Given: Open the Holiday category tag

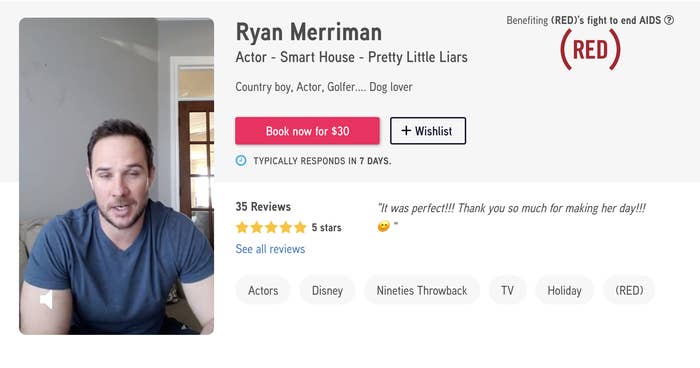Looking at the screenshot, I should point(564,290).
